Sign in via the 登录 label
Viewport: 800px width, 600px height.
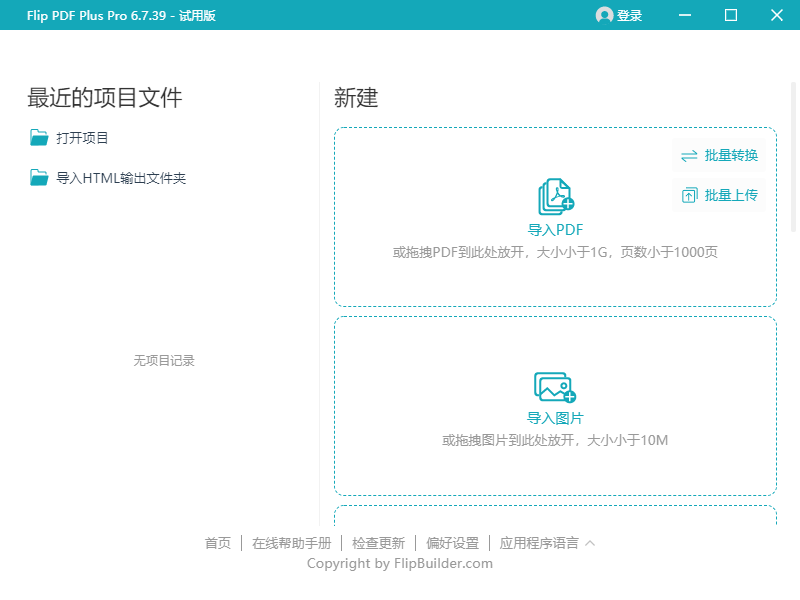[630, 15]
